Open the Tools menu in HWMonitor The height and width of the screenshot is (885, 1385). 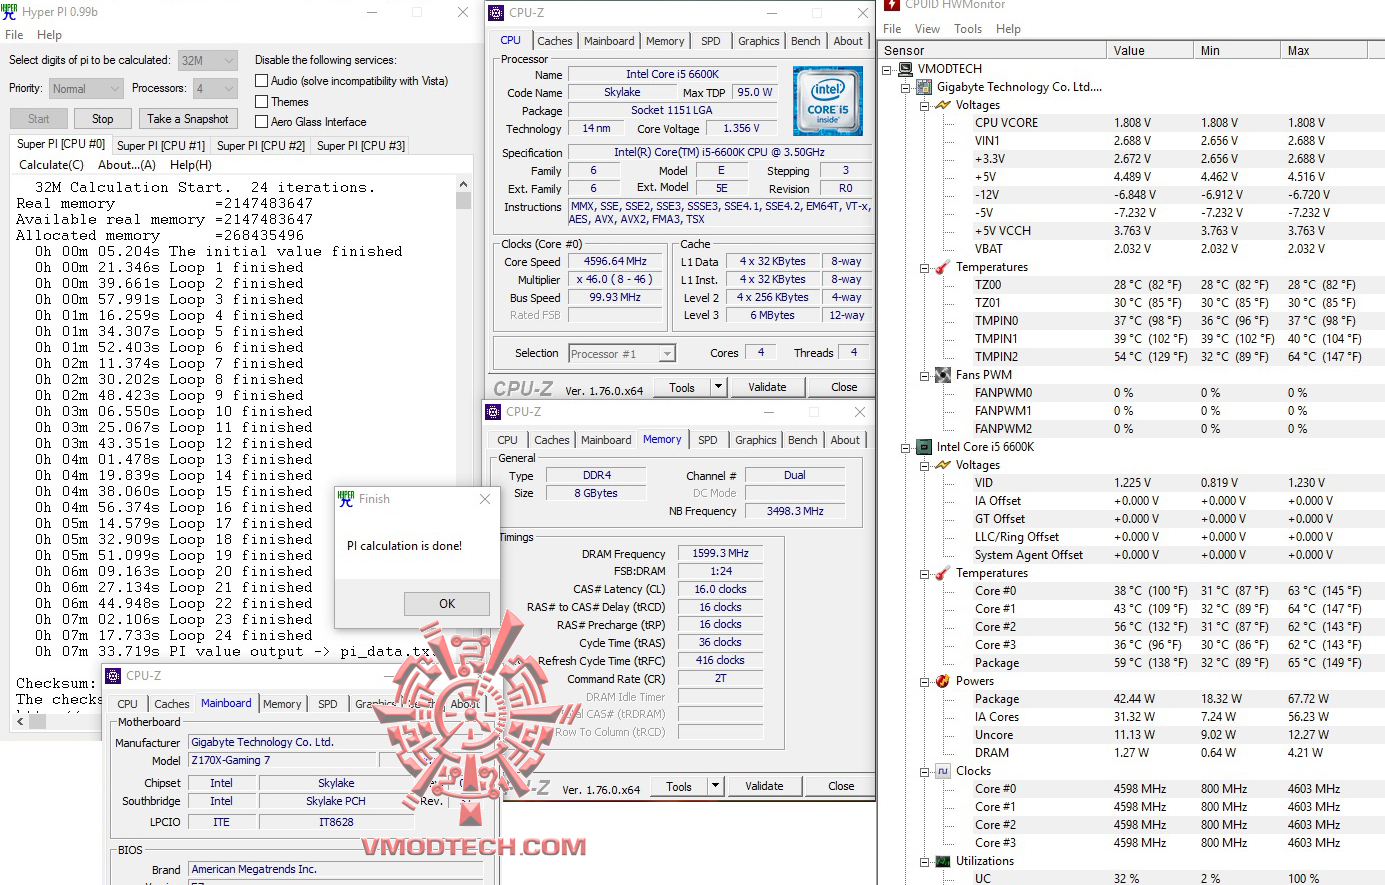[968, 29]
